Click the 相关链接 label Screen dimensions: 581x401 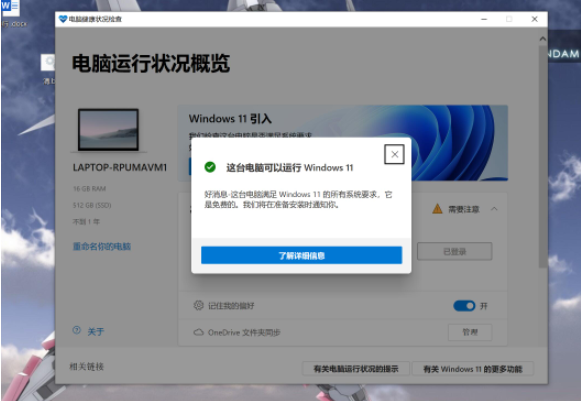click(x=86, y=367)
